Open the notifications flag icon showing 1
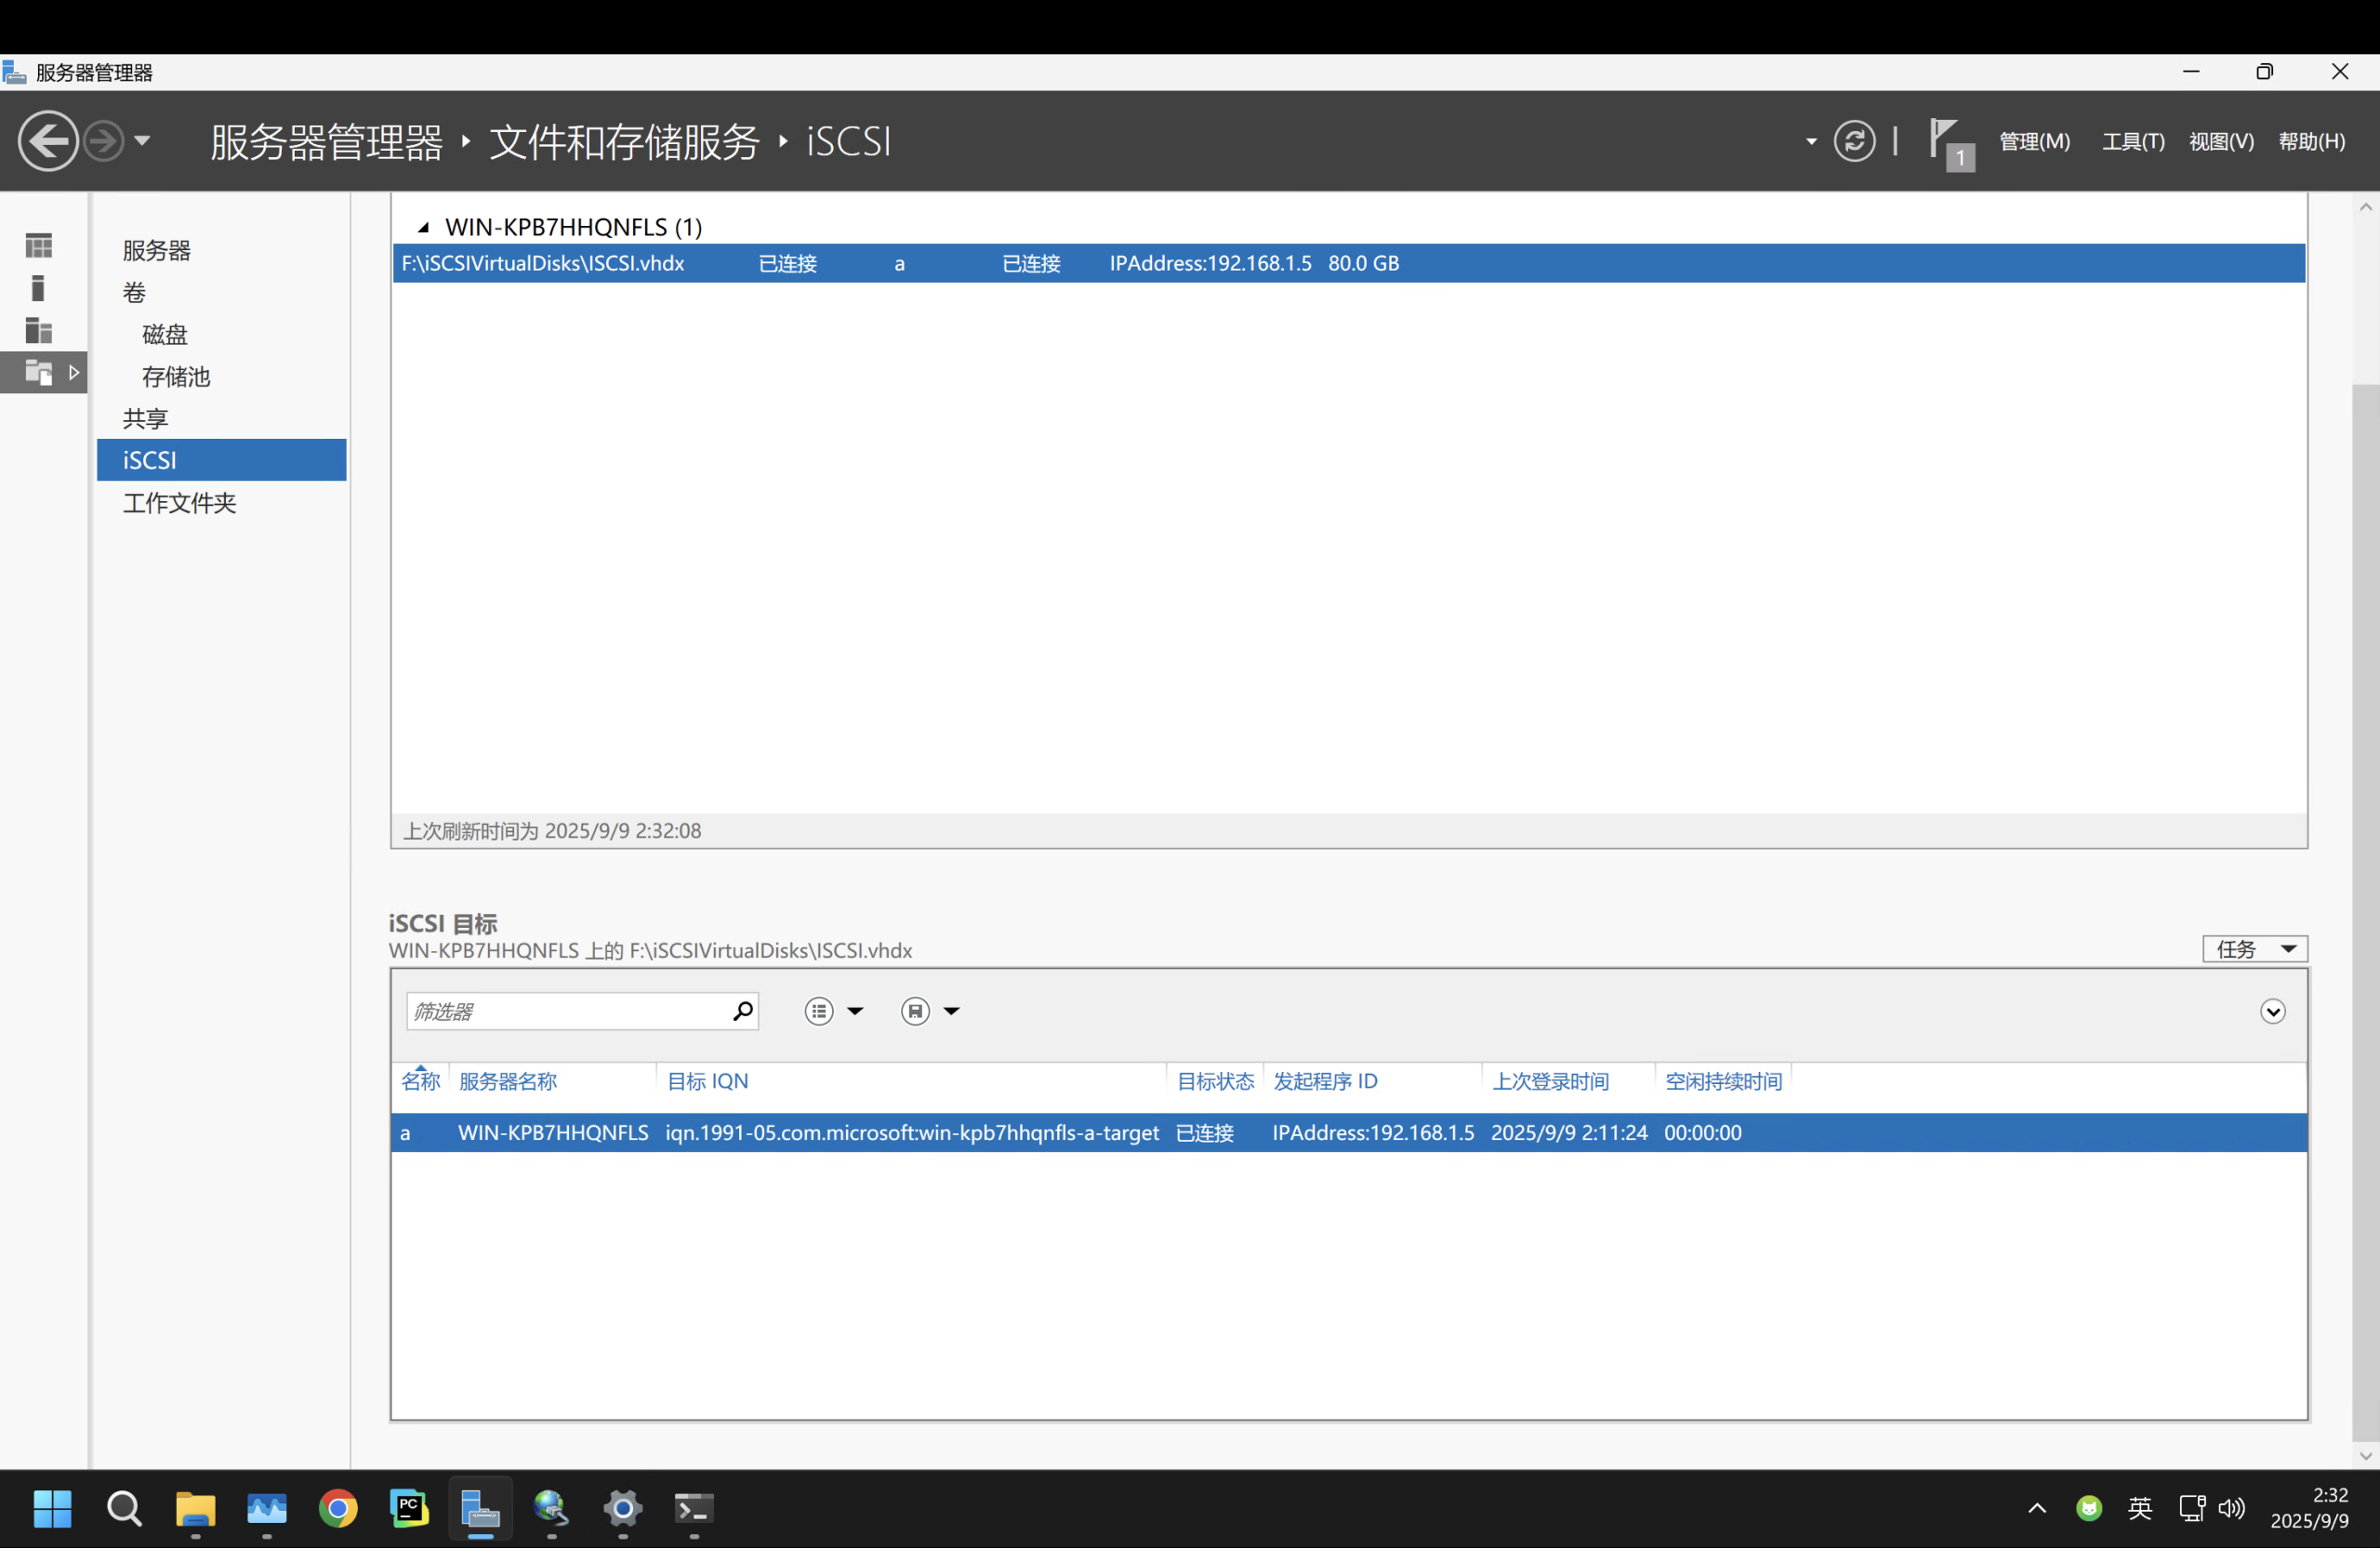Viewport: 2380px width, 1548px height. [x=1948, y=141]
